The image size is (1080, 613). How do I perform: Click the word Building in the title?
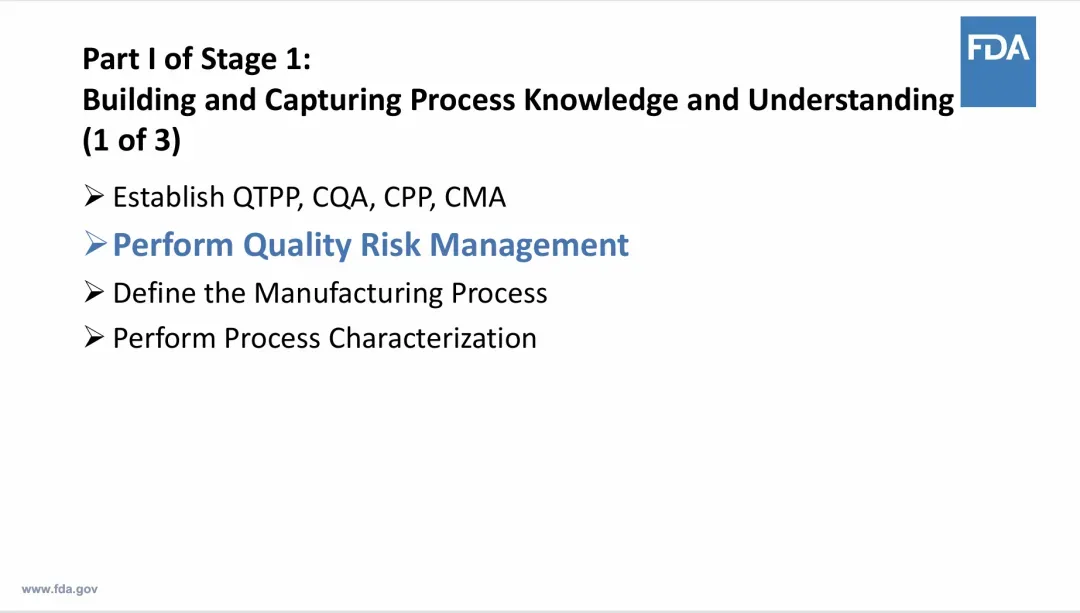point(139,101)
